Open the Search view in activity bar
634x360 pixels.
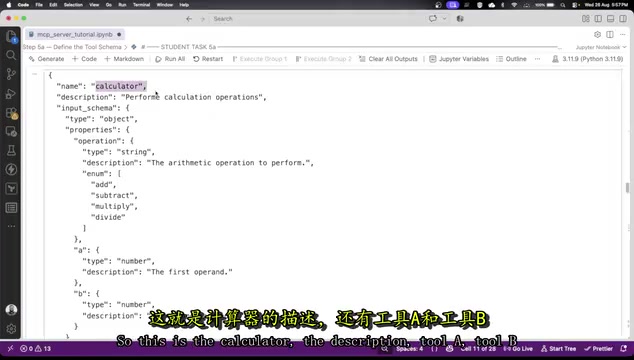click(11, 55)
